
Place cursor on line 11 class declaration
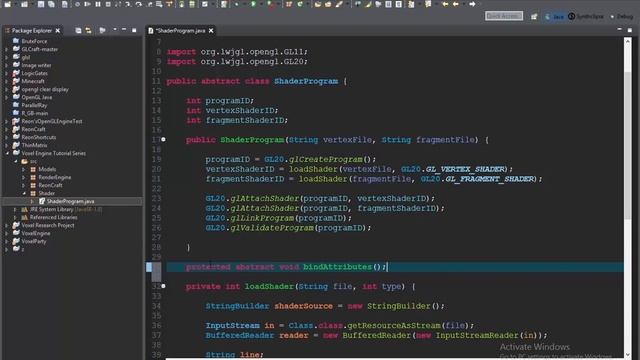pyautogui.click(x=256, y=81)
